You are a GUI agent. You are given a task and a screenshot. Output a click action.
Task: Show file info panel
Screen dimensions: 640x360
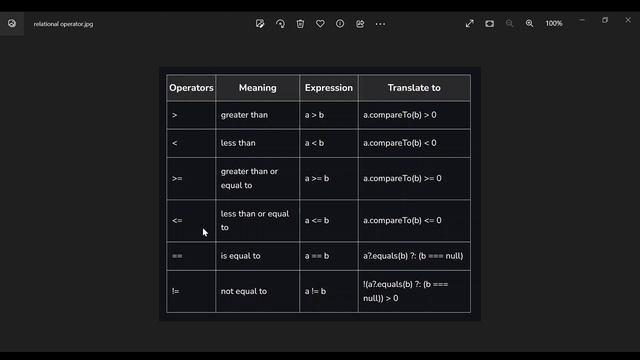340,24
